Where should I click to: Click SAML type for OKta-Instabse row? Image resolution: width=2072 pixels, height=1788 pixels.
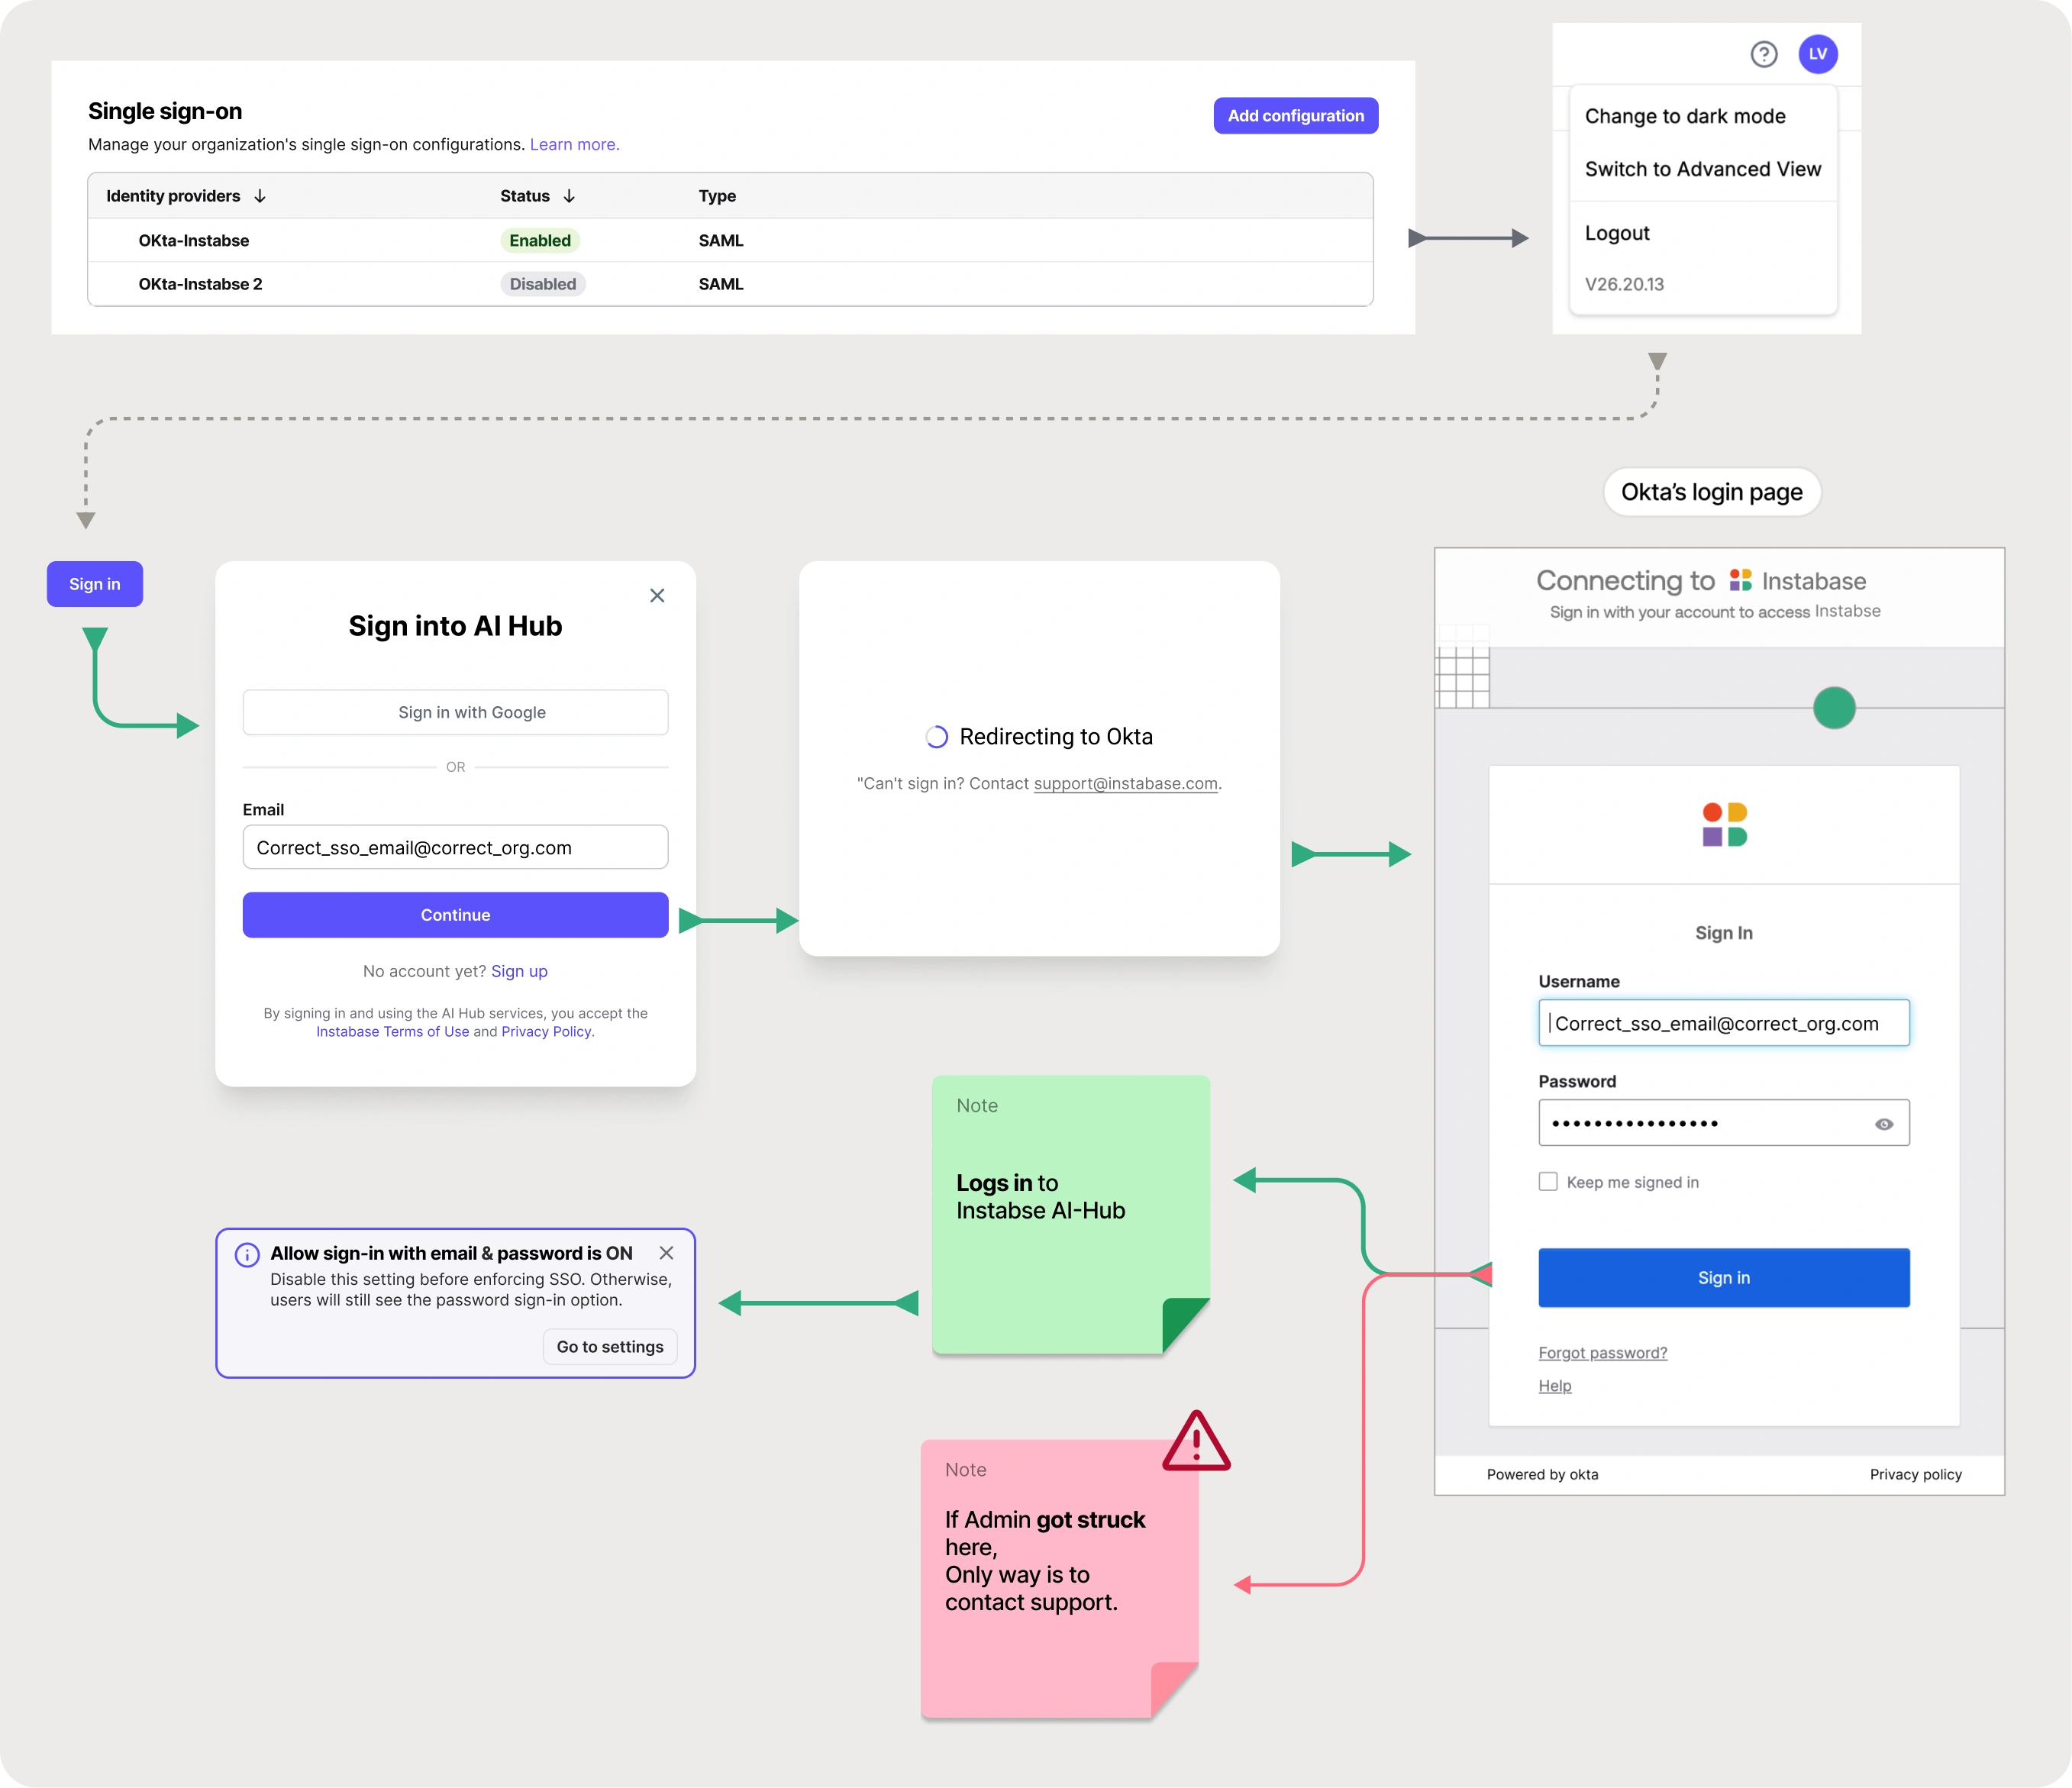coord(721,240)
